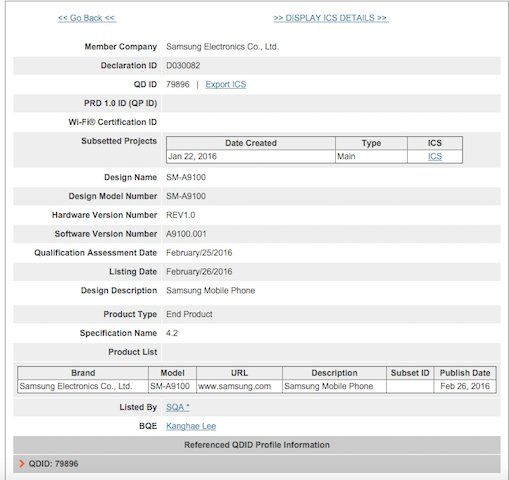
Task: Click the Subset ID column header
Action: click(410, 373)
